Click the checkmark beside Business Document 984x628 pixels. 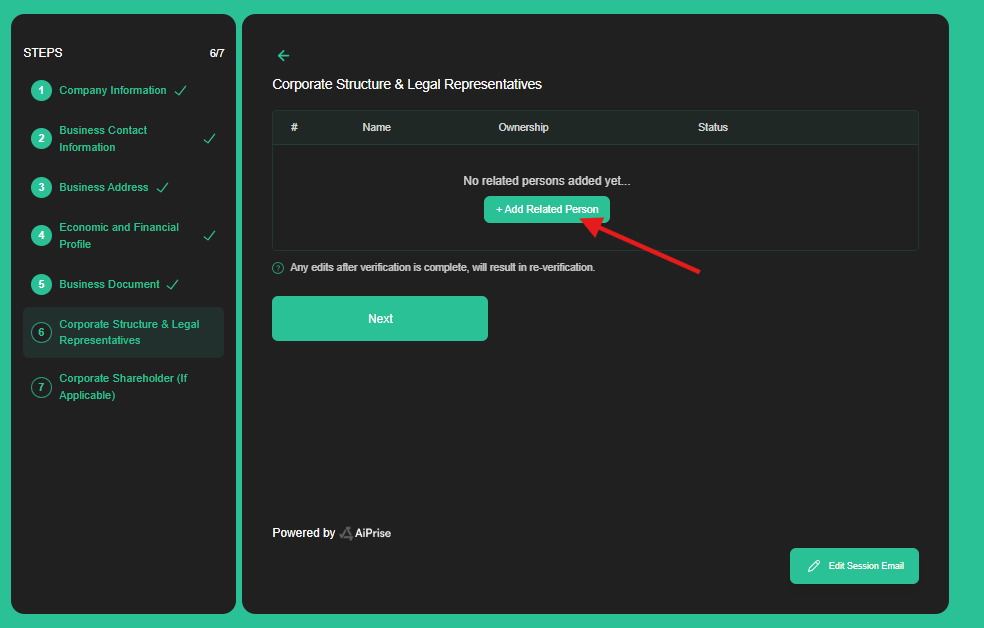click(173, 284)
